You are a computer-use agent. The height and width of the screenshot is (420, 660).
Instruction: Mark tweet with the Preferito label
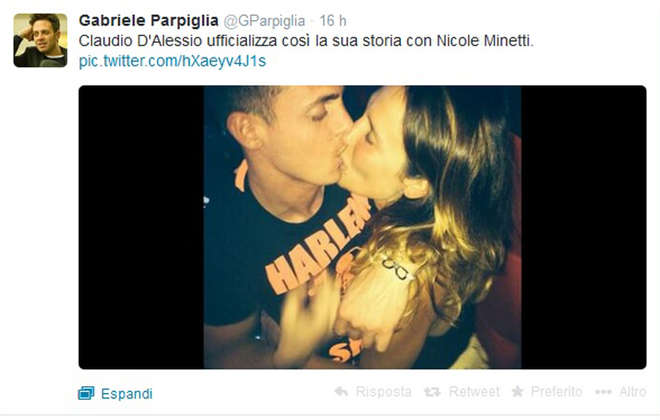pyautogui.click(x=556, y=392)
